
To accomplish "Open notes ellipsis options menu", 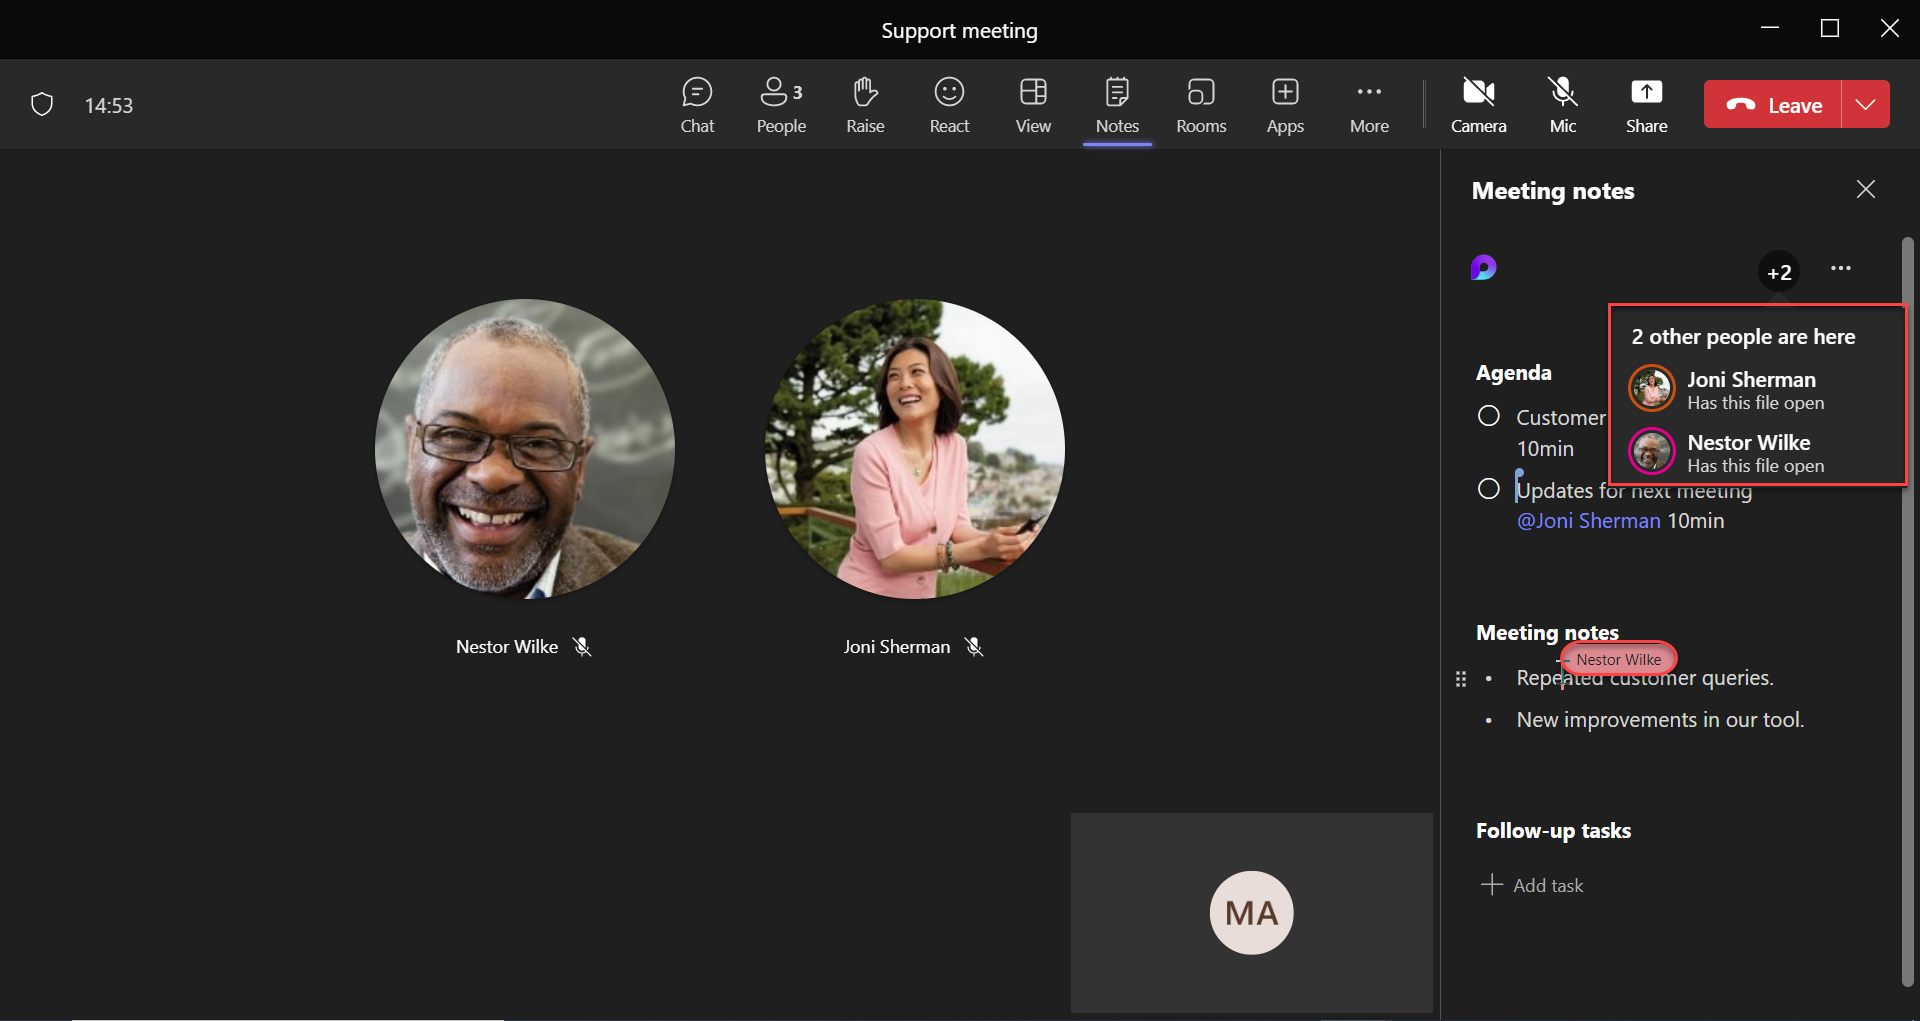I will point(1841,268).
